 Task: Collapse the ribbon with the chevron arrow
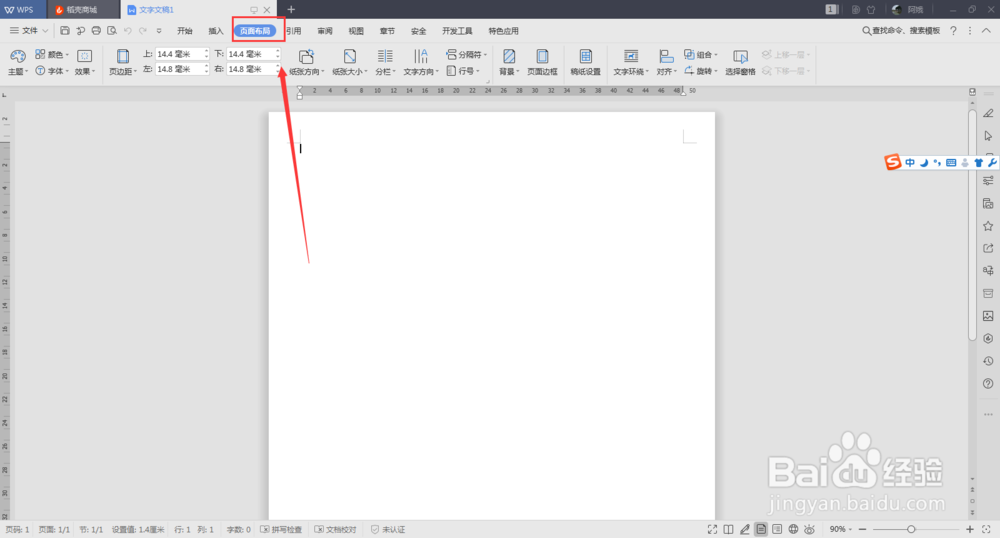pyautogui.click(x=986, y=31)
